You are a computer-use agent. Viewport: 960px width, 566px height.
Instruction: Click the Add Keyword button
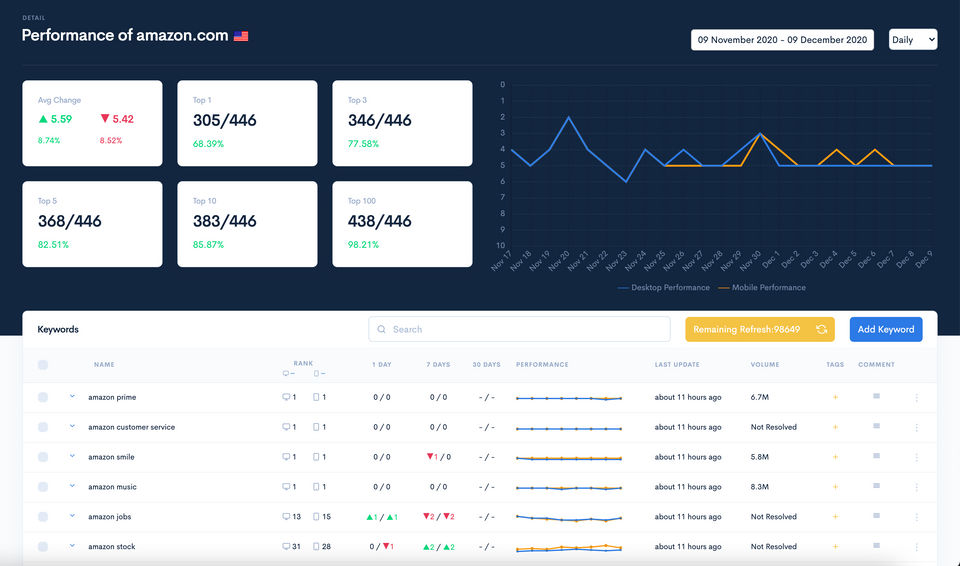point(886,330)
